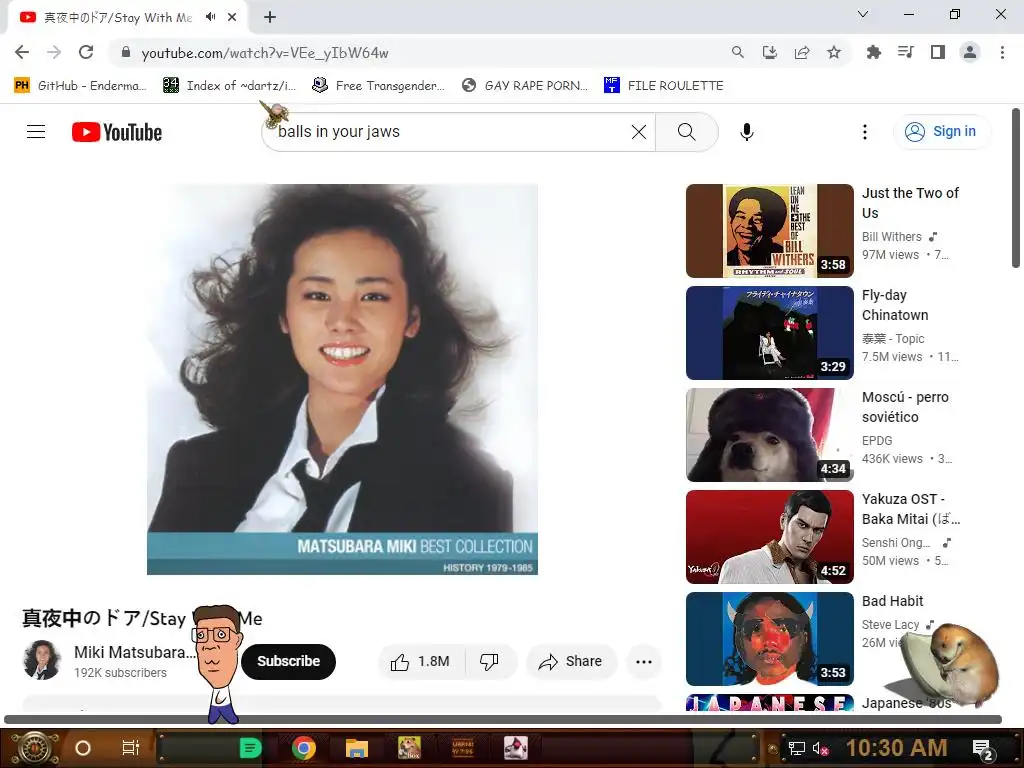This screenshot has height=768, width=1024.
Task: Clear the YouTube search box text
Action: (639, 132)
